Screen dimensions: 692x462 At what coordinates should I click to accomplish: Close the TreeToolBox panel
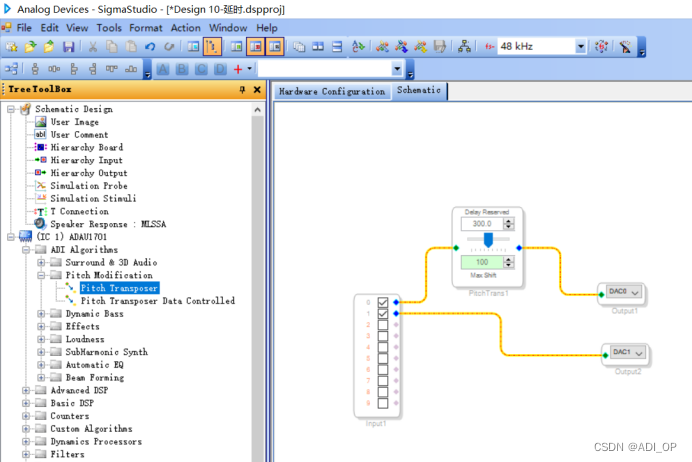click(257, 90)
